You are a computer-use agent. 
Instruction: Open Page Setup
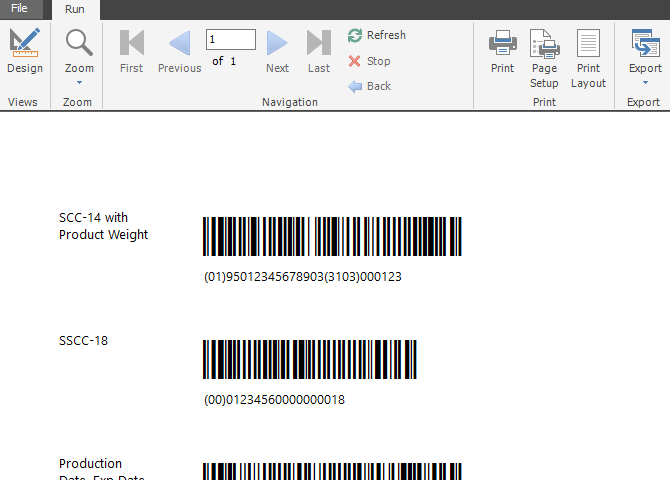click(544, 58)
